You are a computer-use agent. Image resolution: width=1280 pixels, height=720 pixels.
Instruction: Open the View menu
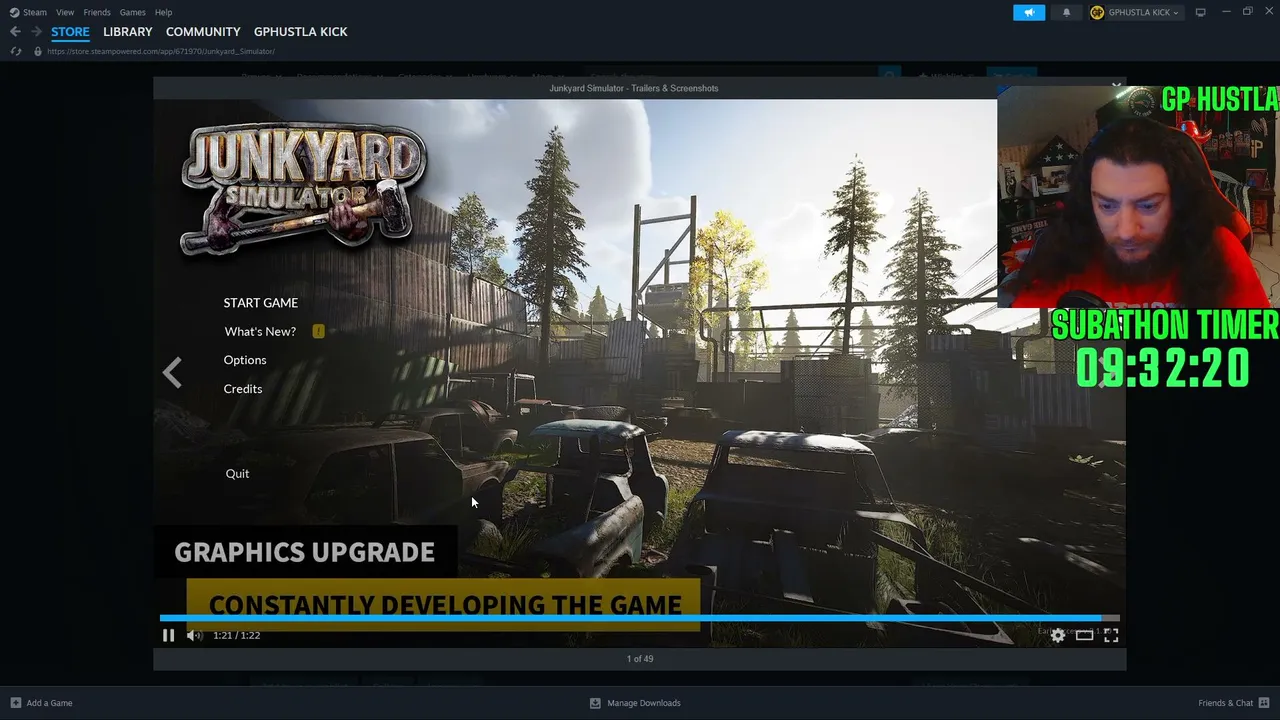pos(65,12)
